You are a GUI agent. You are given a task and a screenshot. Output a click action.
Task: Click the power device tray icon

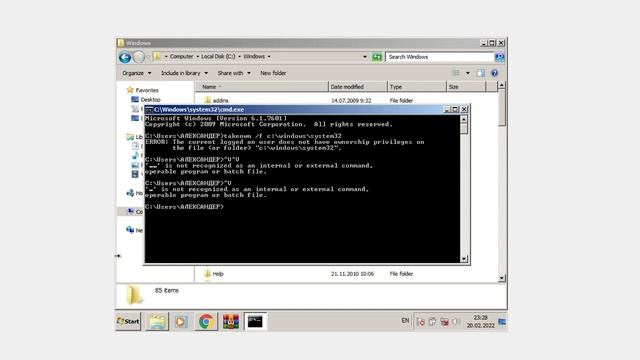click(x=432, y=322)
